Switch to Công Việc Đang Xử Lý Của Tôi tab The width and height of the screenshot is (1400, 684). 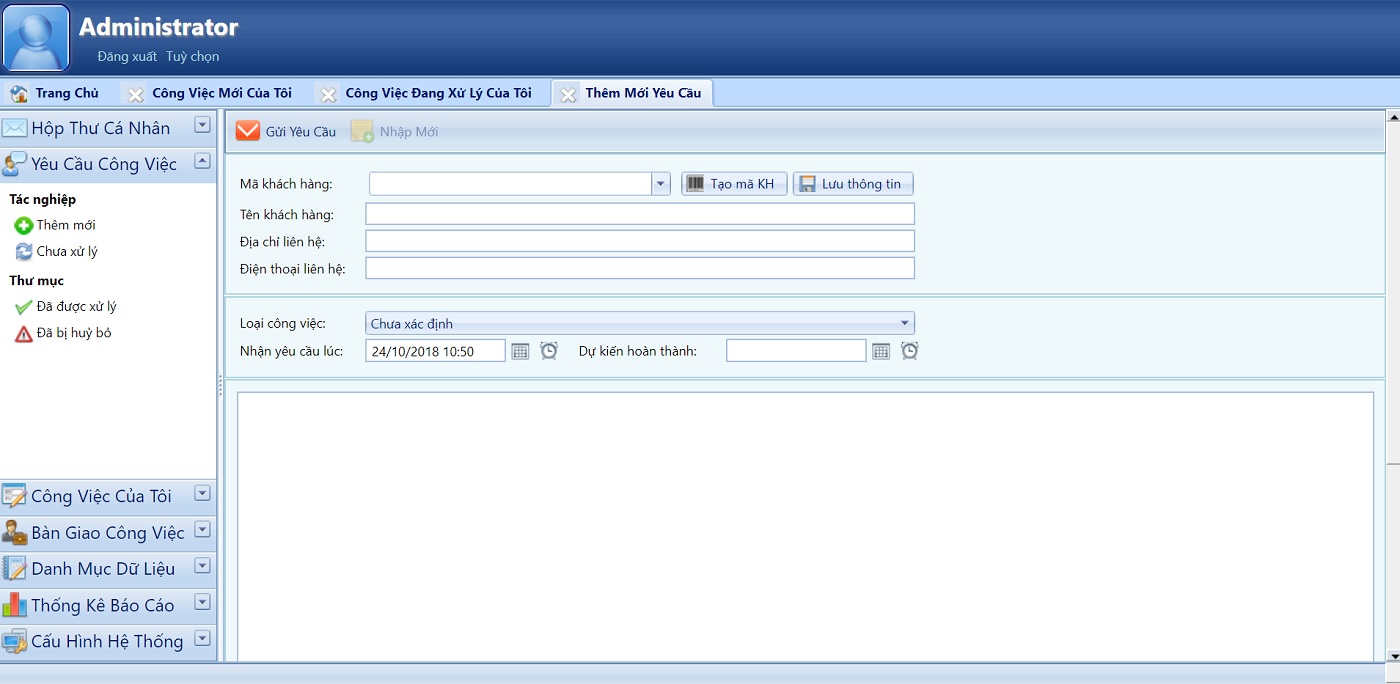click(438, 93)
